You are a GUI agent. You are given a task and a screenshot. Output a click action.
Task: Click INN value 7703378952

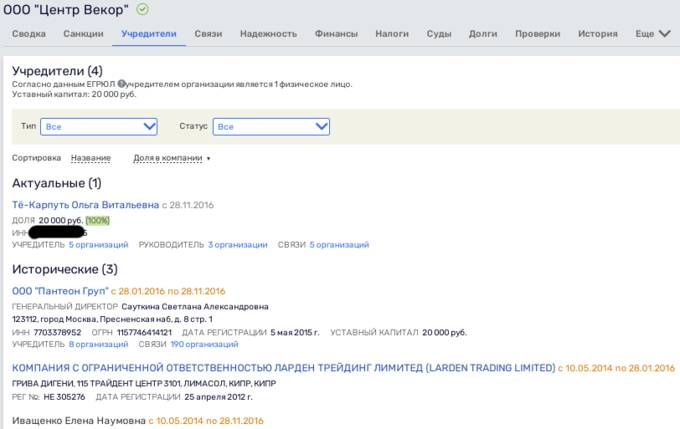coord(57,332)
